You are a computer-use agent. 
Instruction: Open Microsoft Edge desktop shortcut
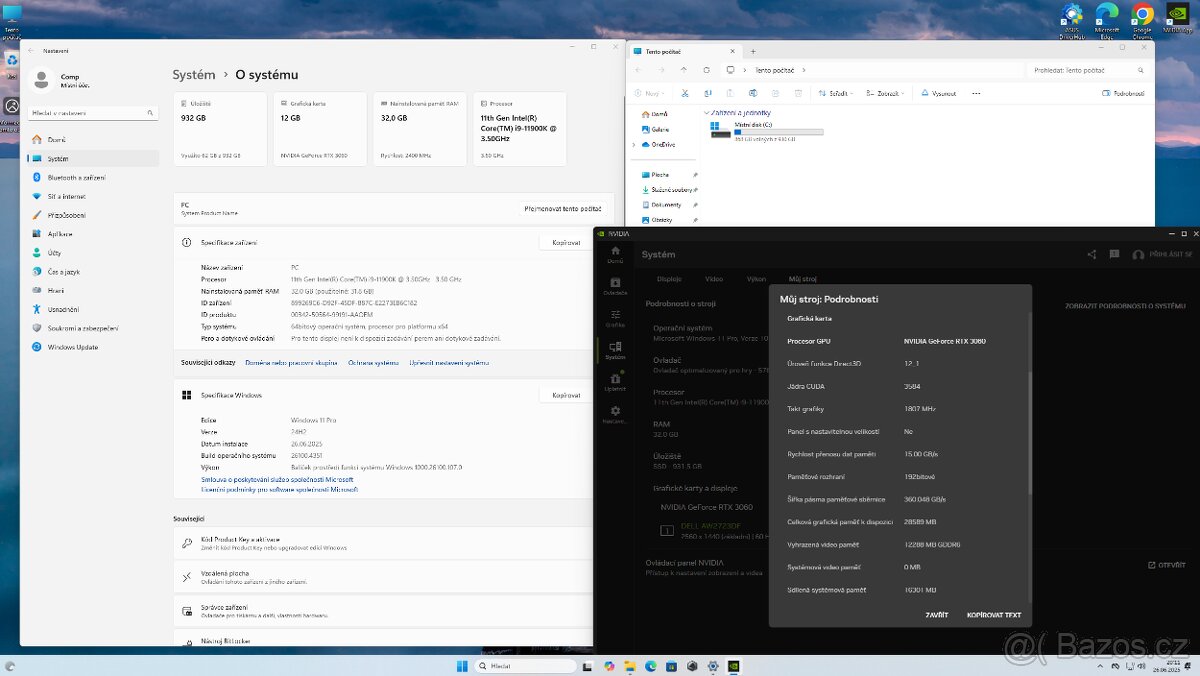coord(1106,19)
